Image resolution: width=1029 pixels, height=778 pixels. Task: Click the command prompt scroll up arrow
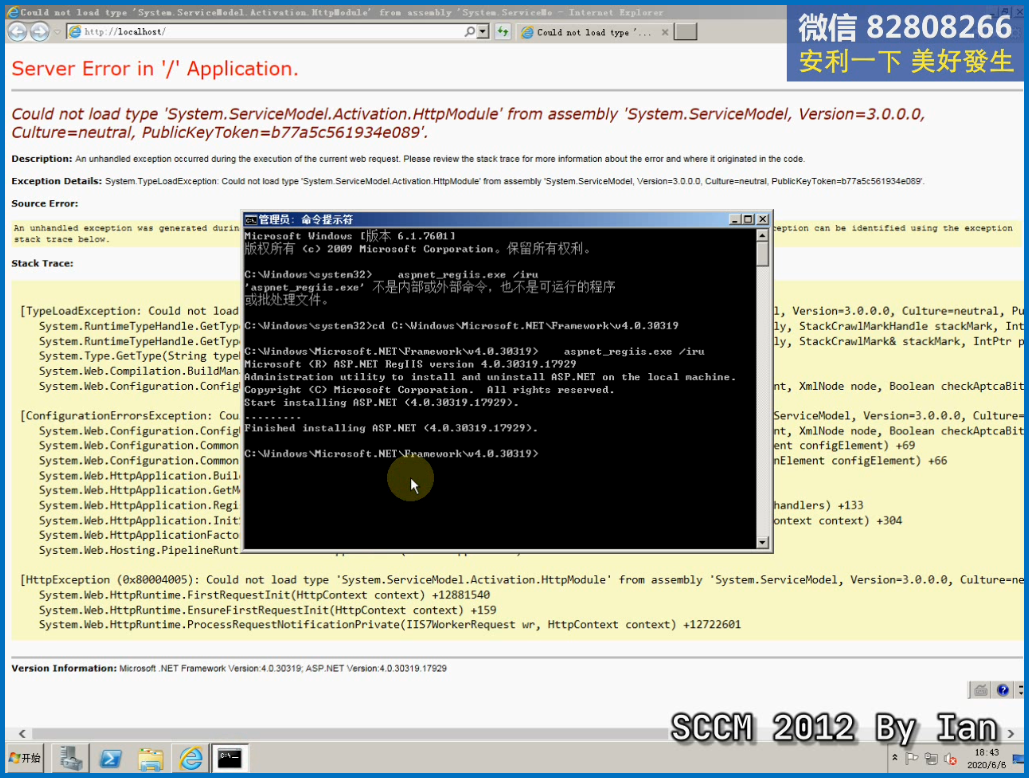pyautogui.click(x=762, y=235)
